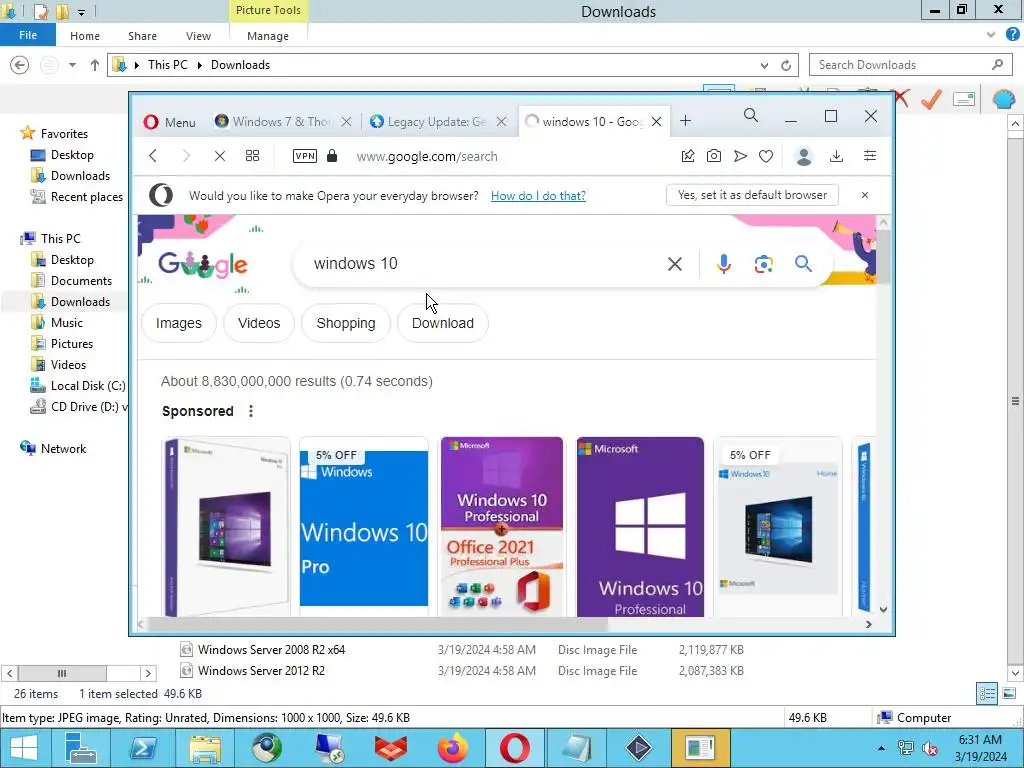Open Opera My Flow send icon

740,156
